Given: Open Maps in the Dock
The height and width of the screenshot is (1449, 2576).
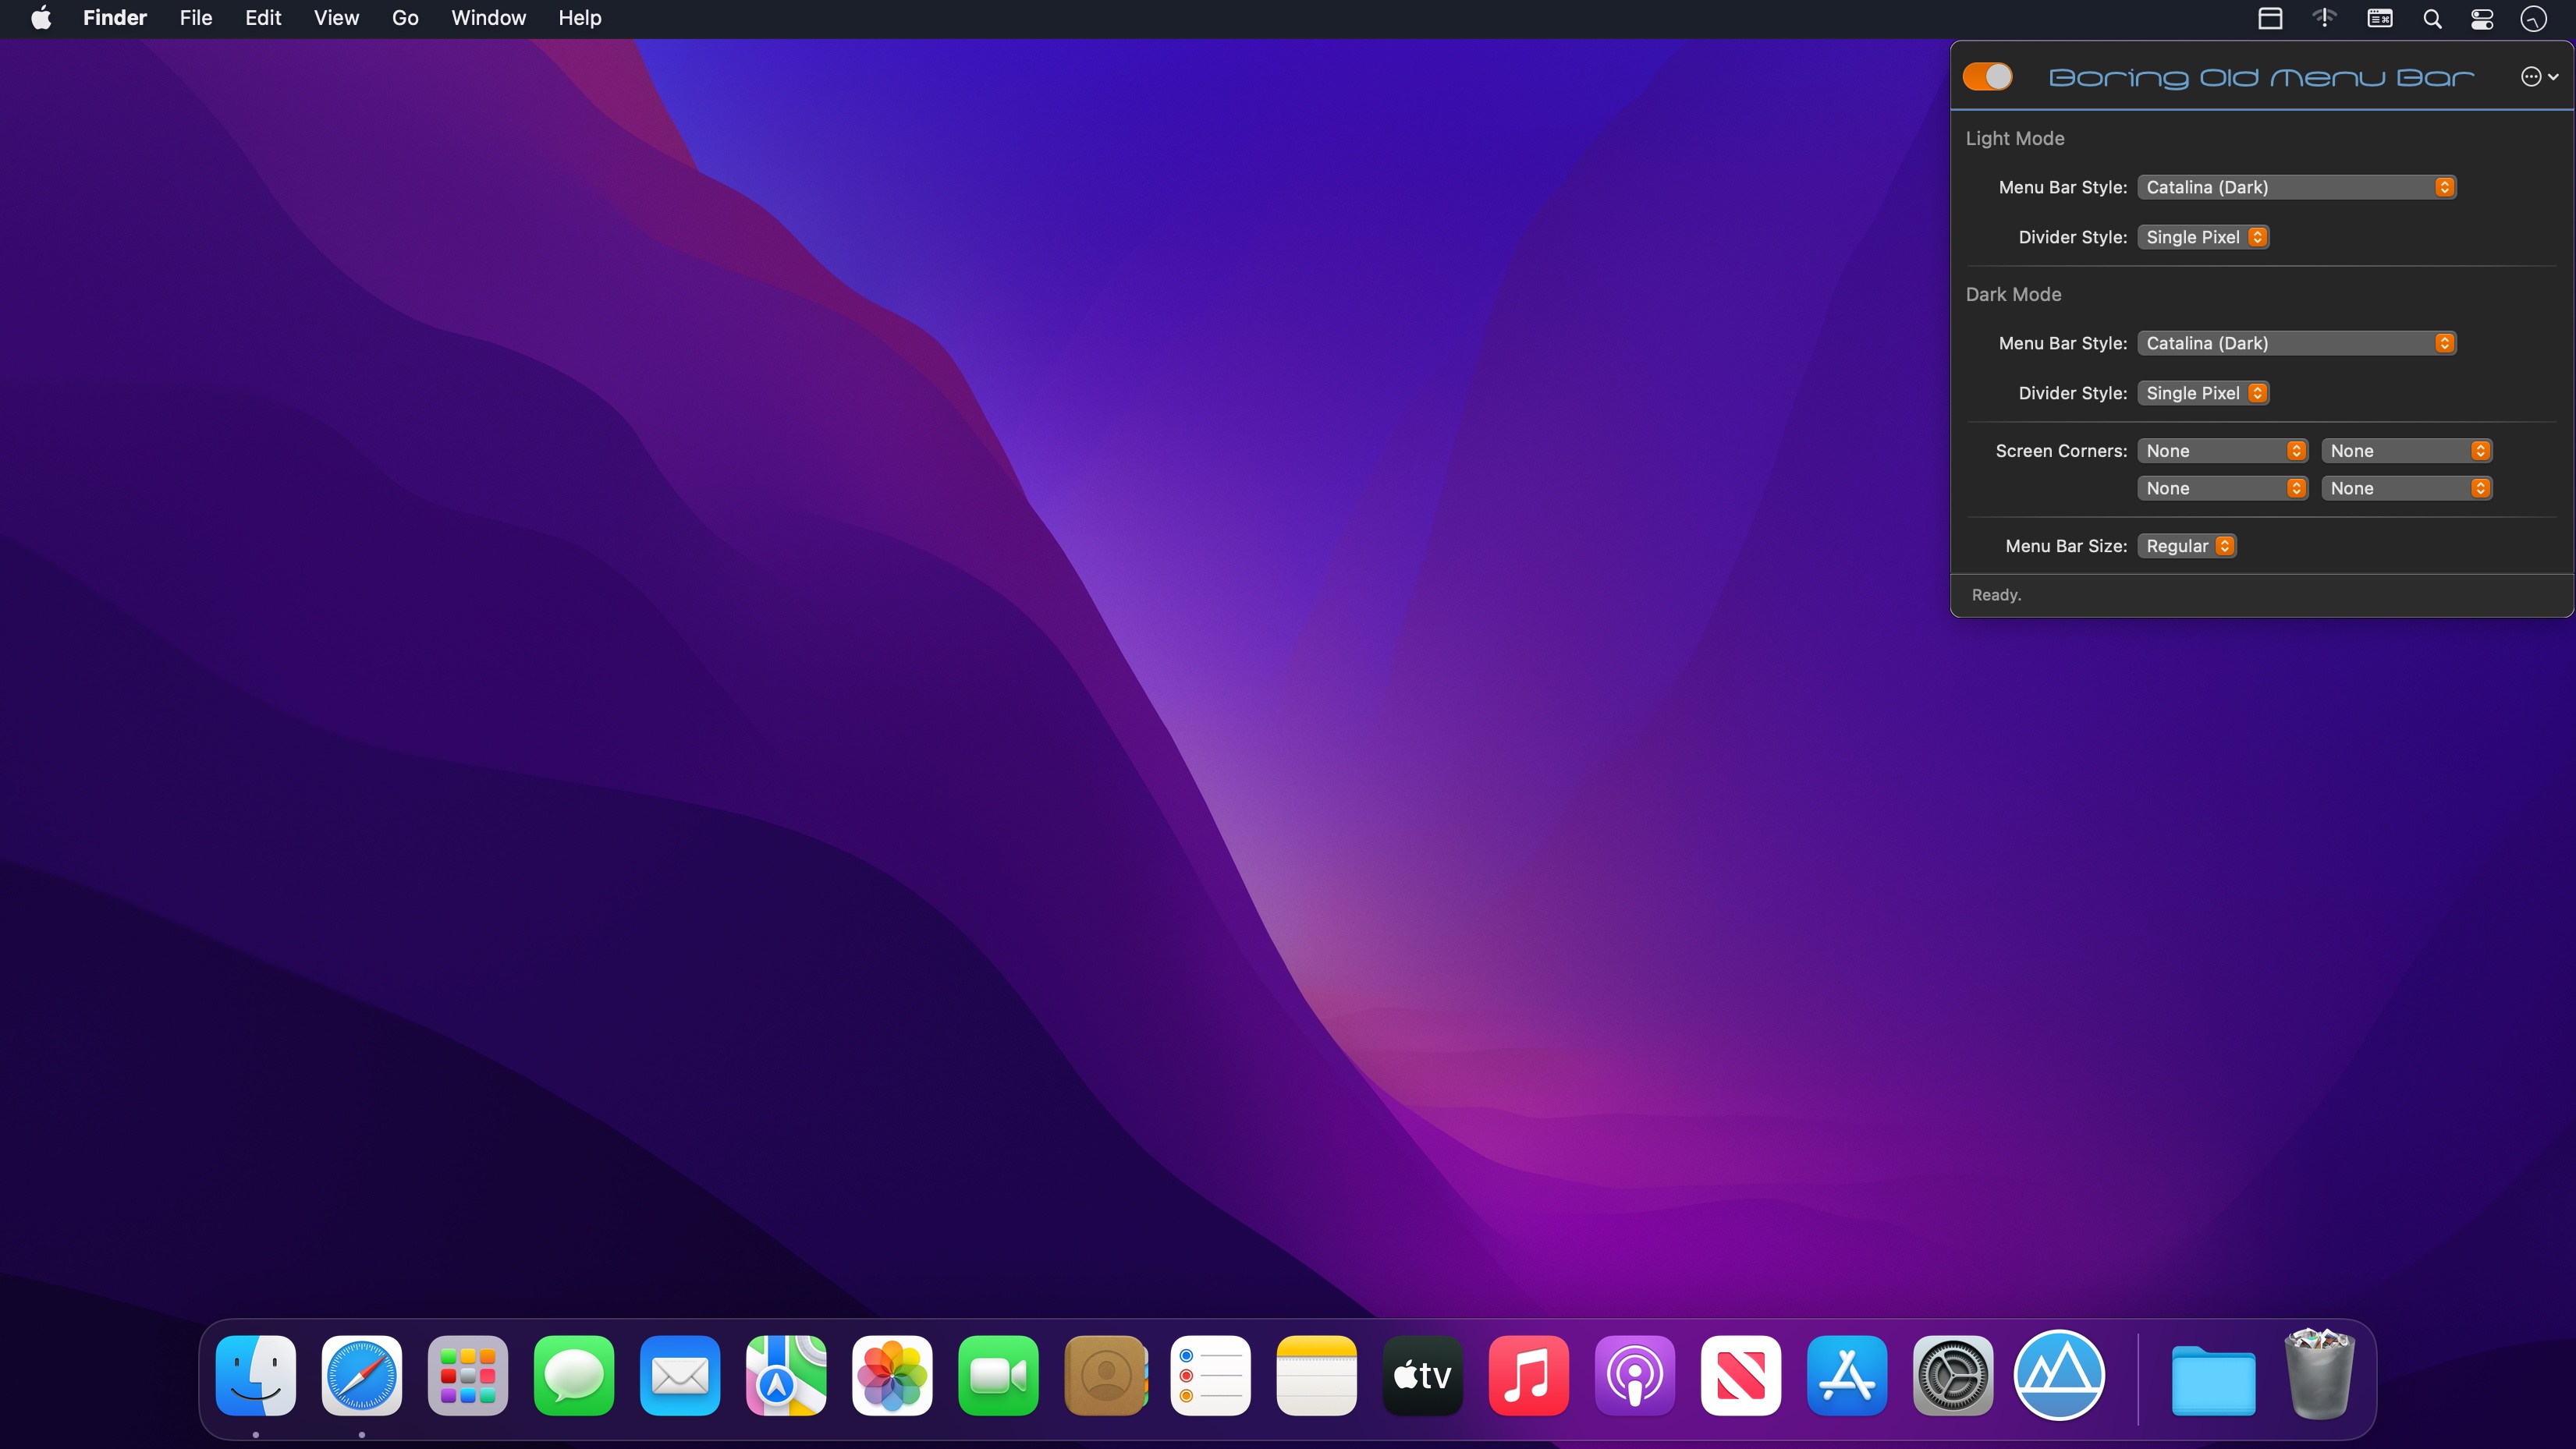Looking at the screenshot, I should pos(786,1375).
